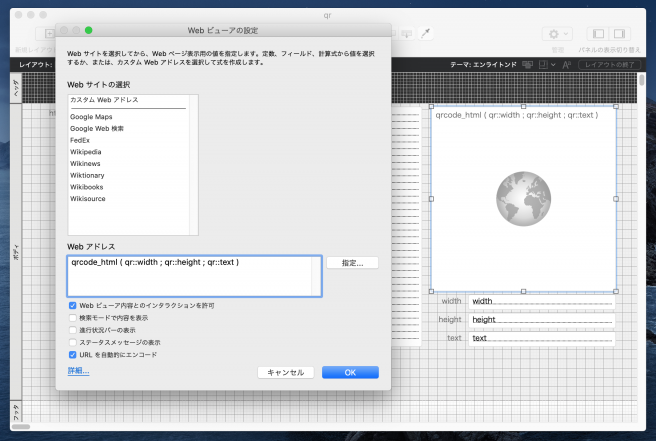Click the Exit Layout button
Viewport: 656px width, 441px height.
609,64
